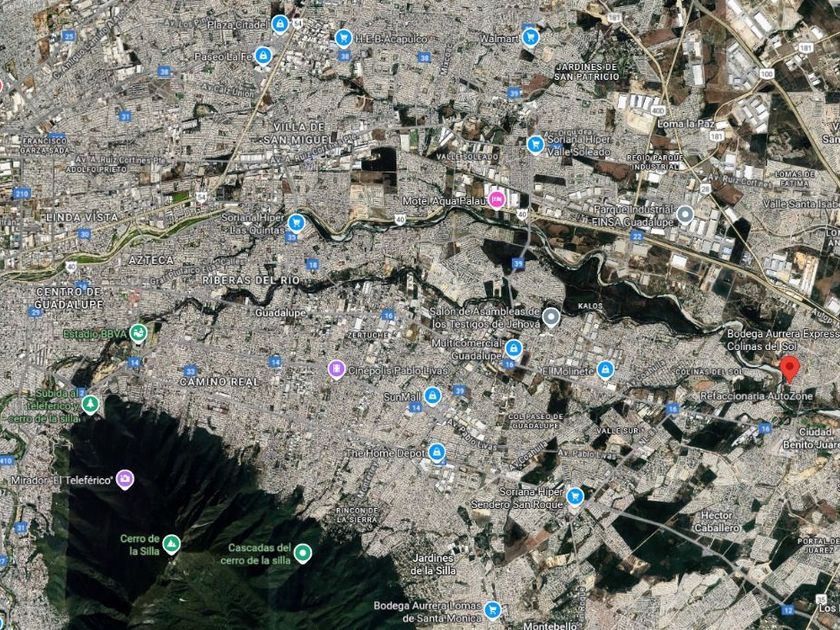Click the Centro de Guadalupe label
The height and width of the screenshot is (630, 840).
69,298
